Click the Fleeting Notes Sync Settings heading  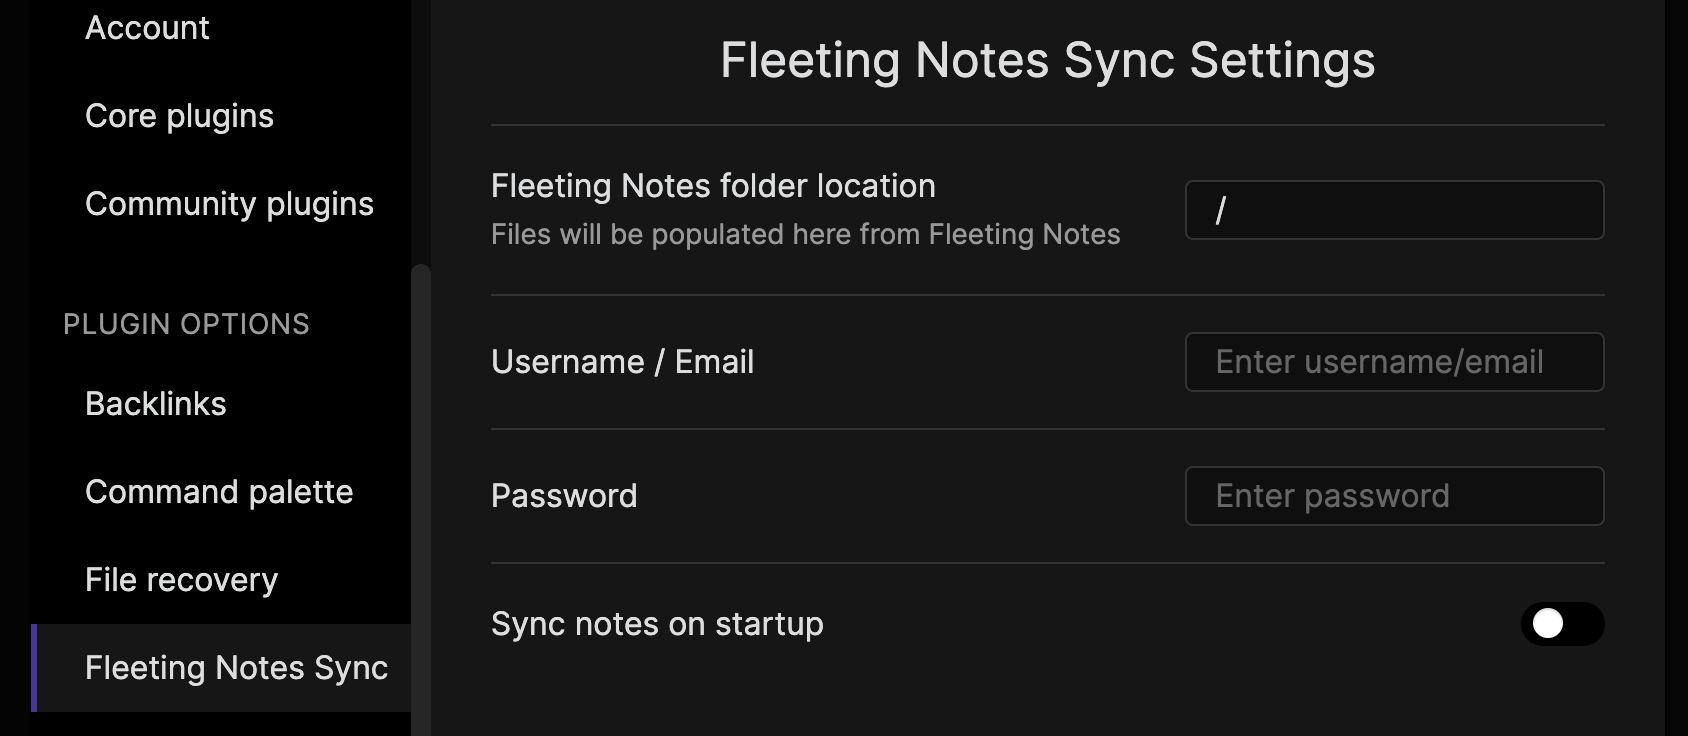click(x=1047, y=60)
